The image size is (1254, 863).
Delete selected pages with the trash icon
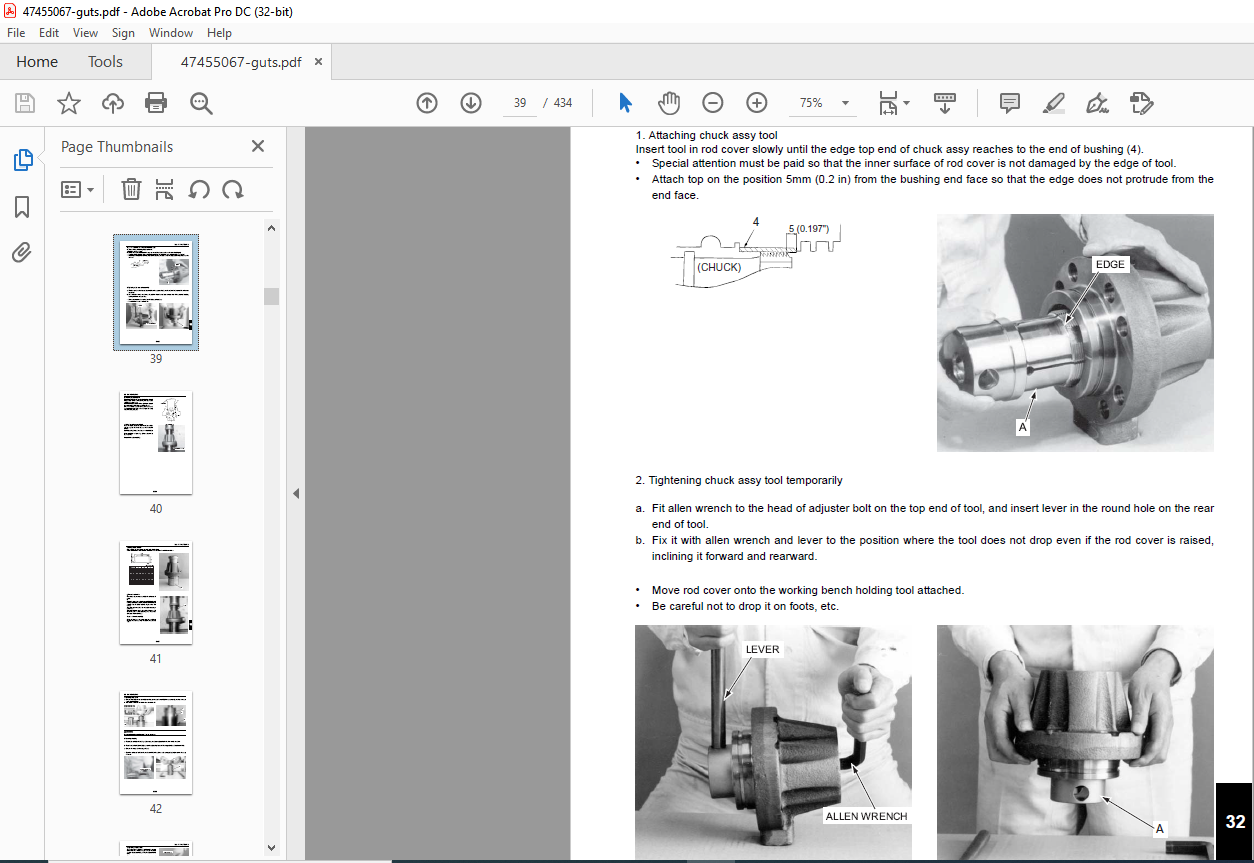(131, 189)
